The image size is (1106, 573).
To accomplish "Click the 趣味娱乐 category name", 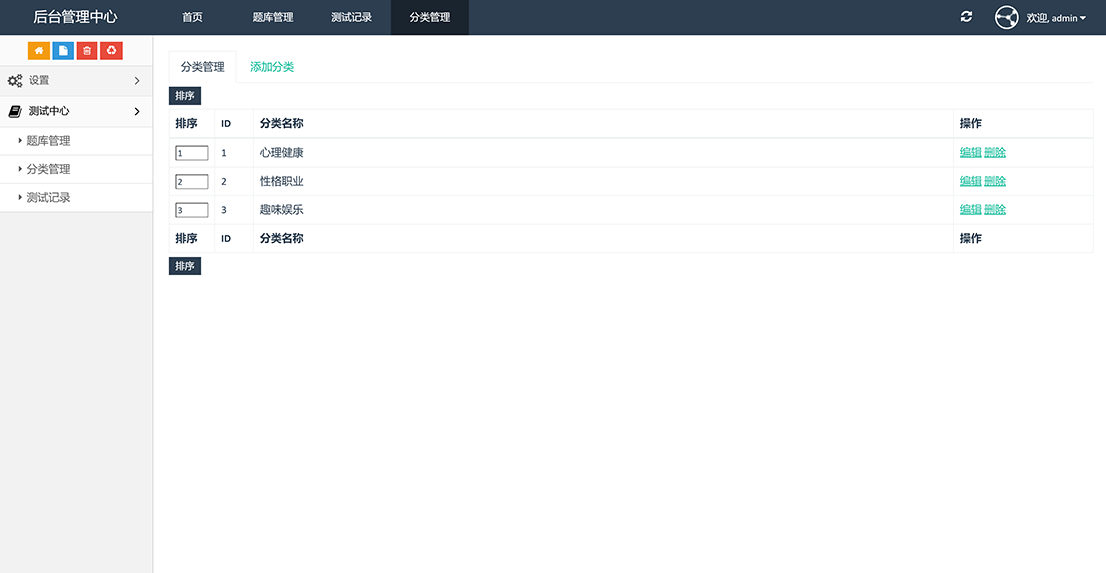I will pyautogui.click(x=281, y=210).
